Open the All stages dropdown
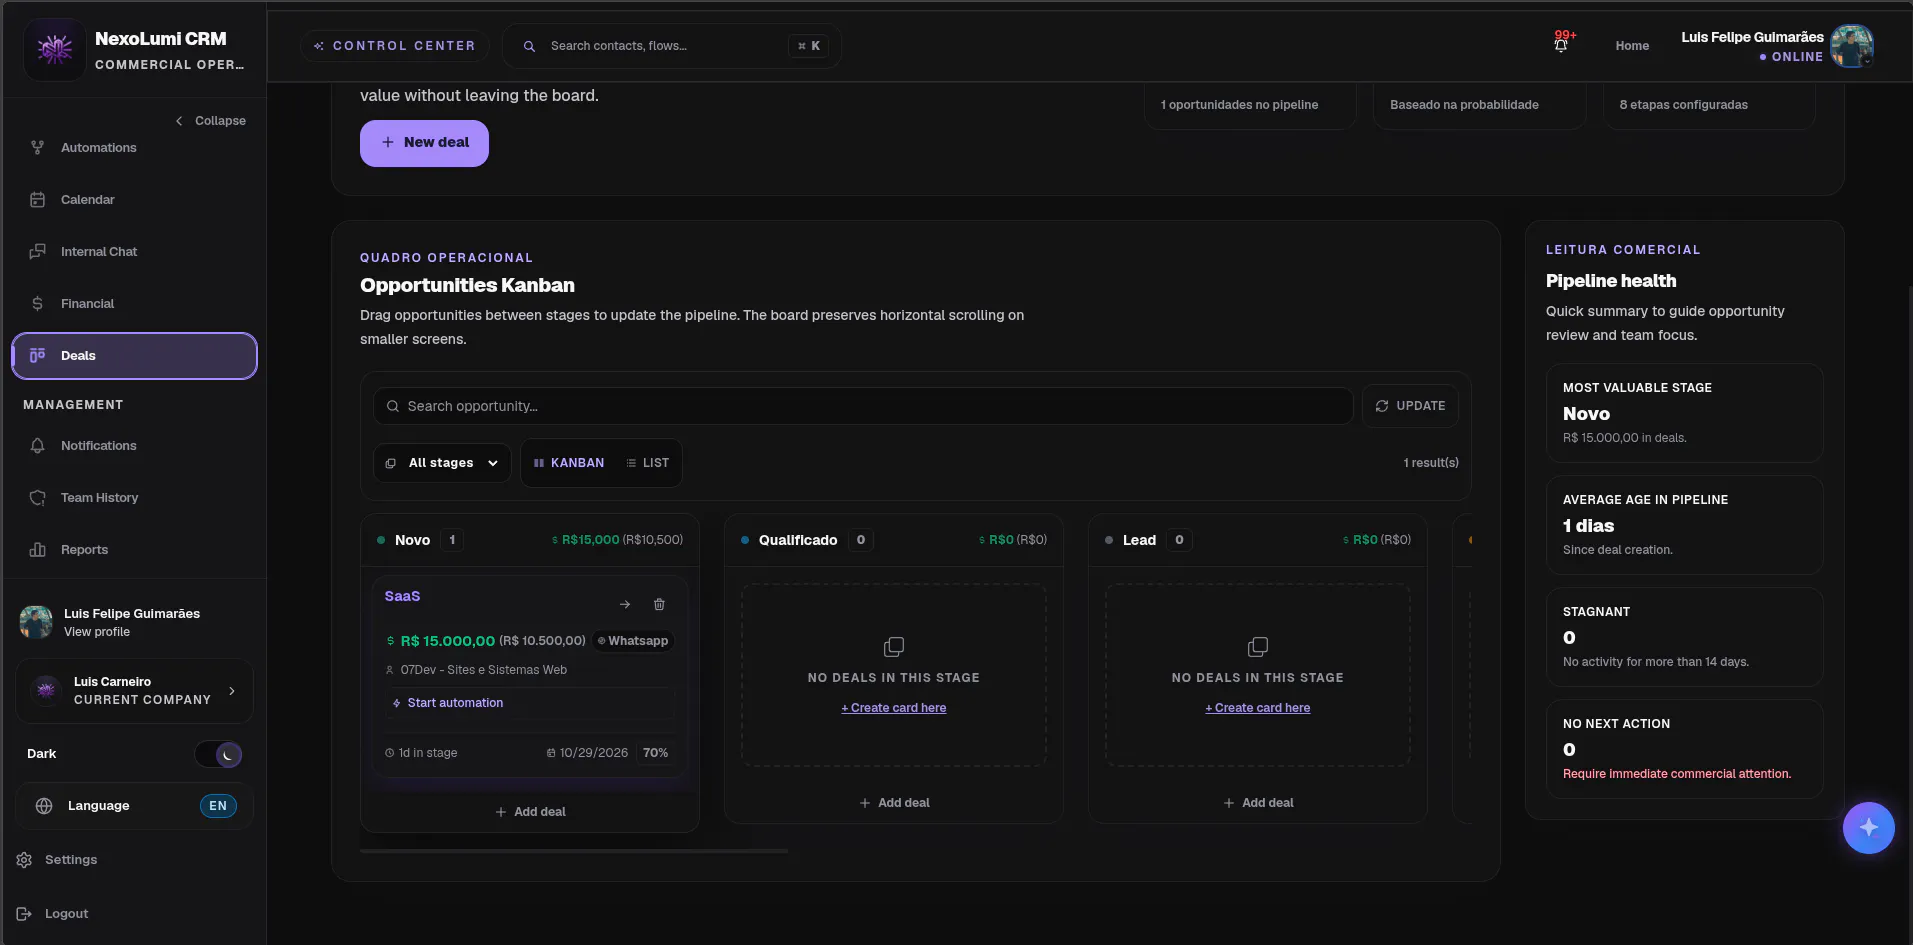Viewport: 1913px width, 945px height. [442, 463]
